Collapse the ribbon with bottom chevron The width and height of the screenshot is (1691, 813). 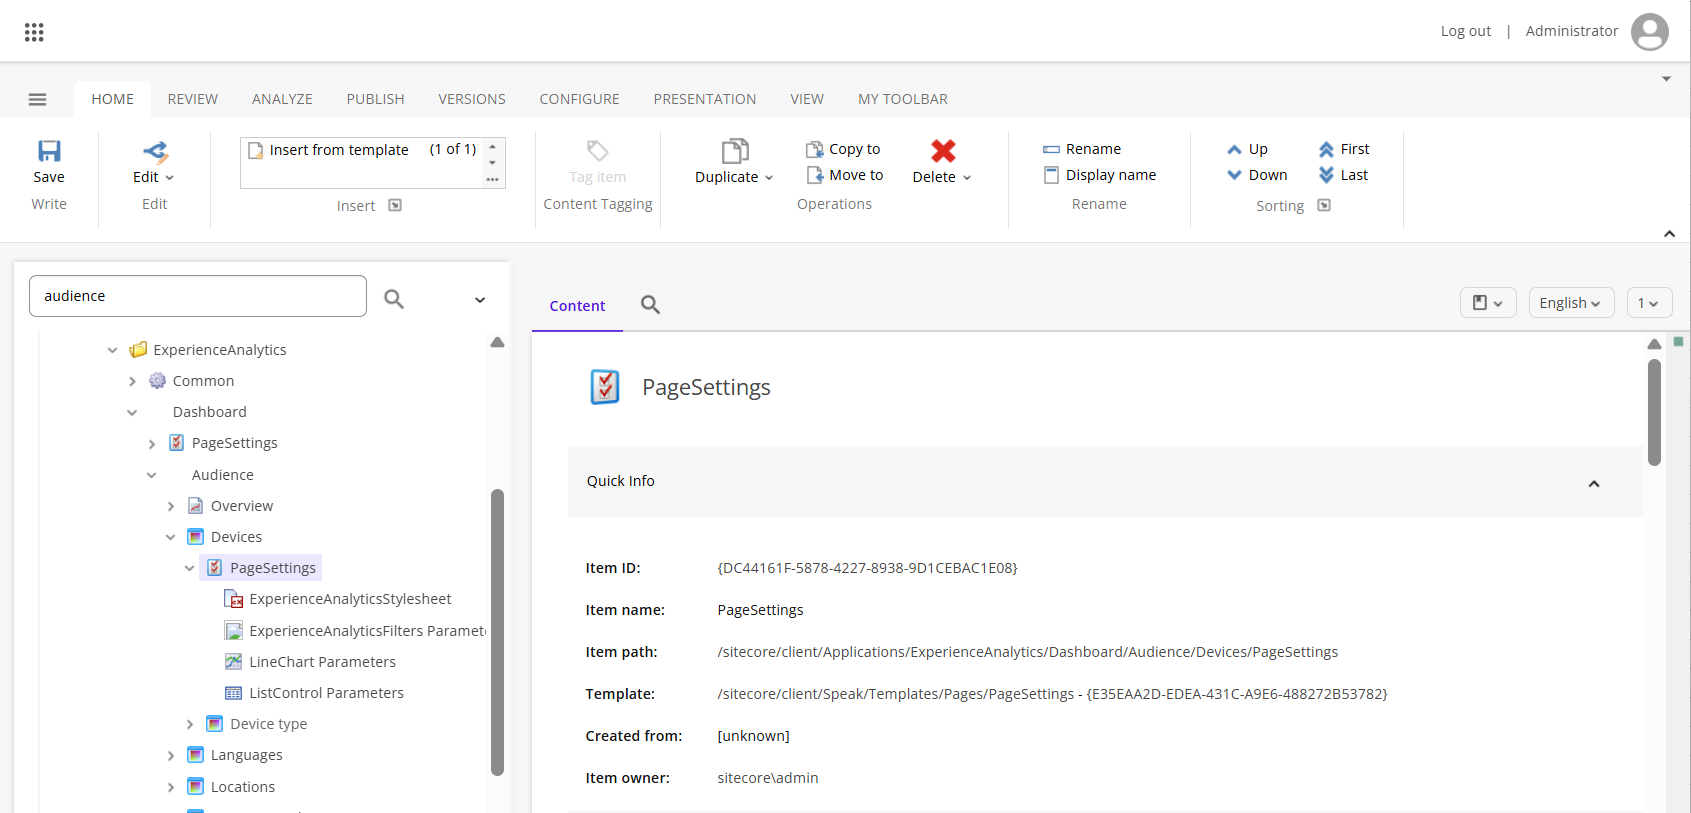[x=1669, y=233]
